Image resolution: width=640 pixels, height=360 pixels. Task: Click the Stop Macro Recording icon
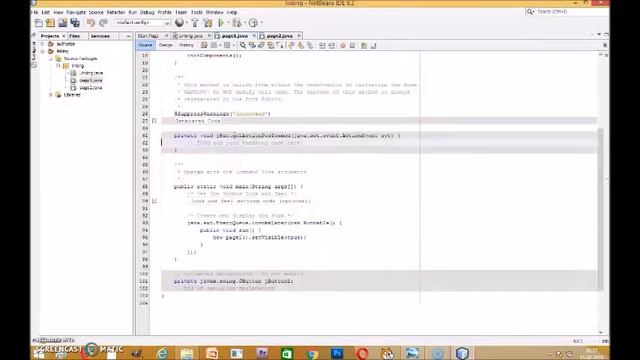(x=352, y=45)
